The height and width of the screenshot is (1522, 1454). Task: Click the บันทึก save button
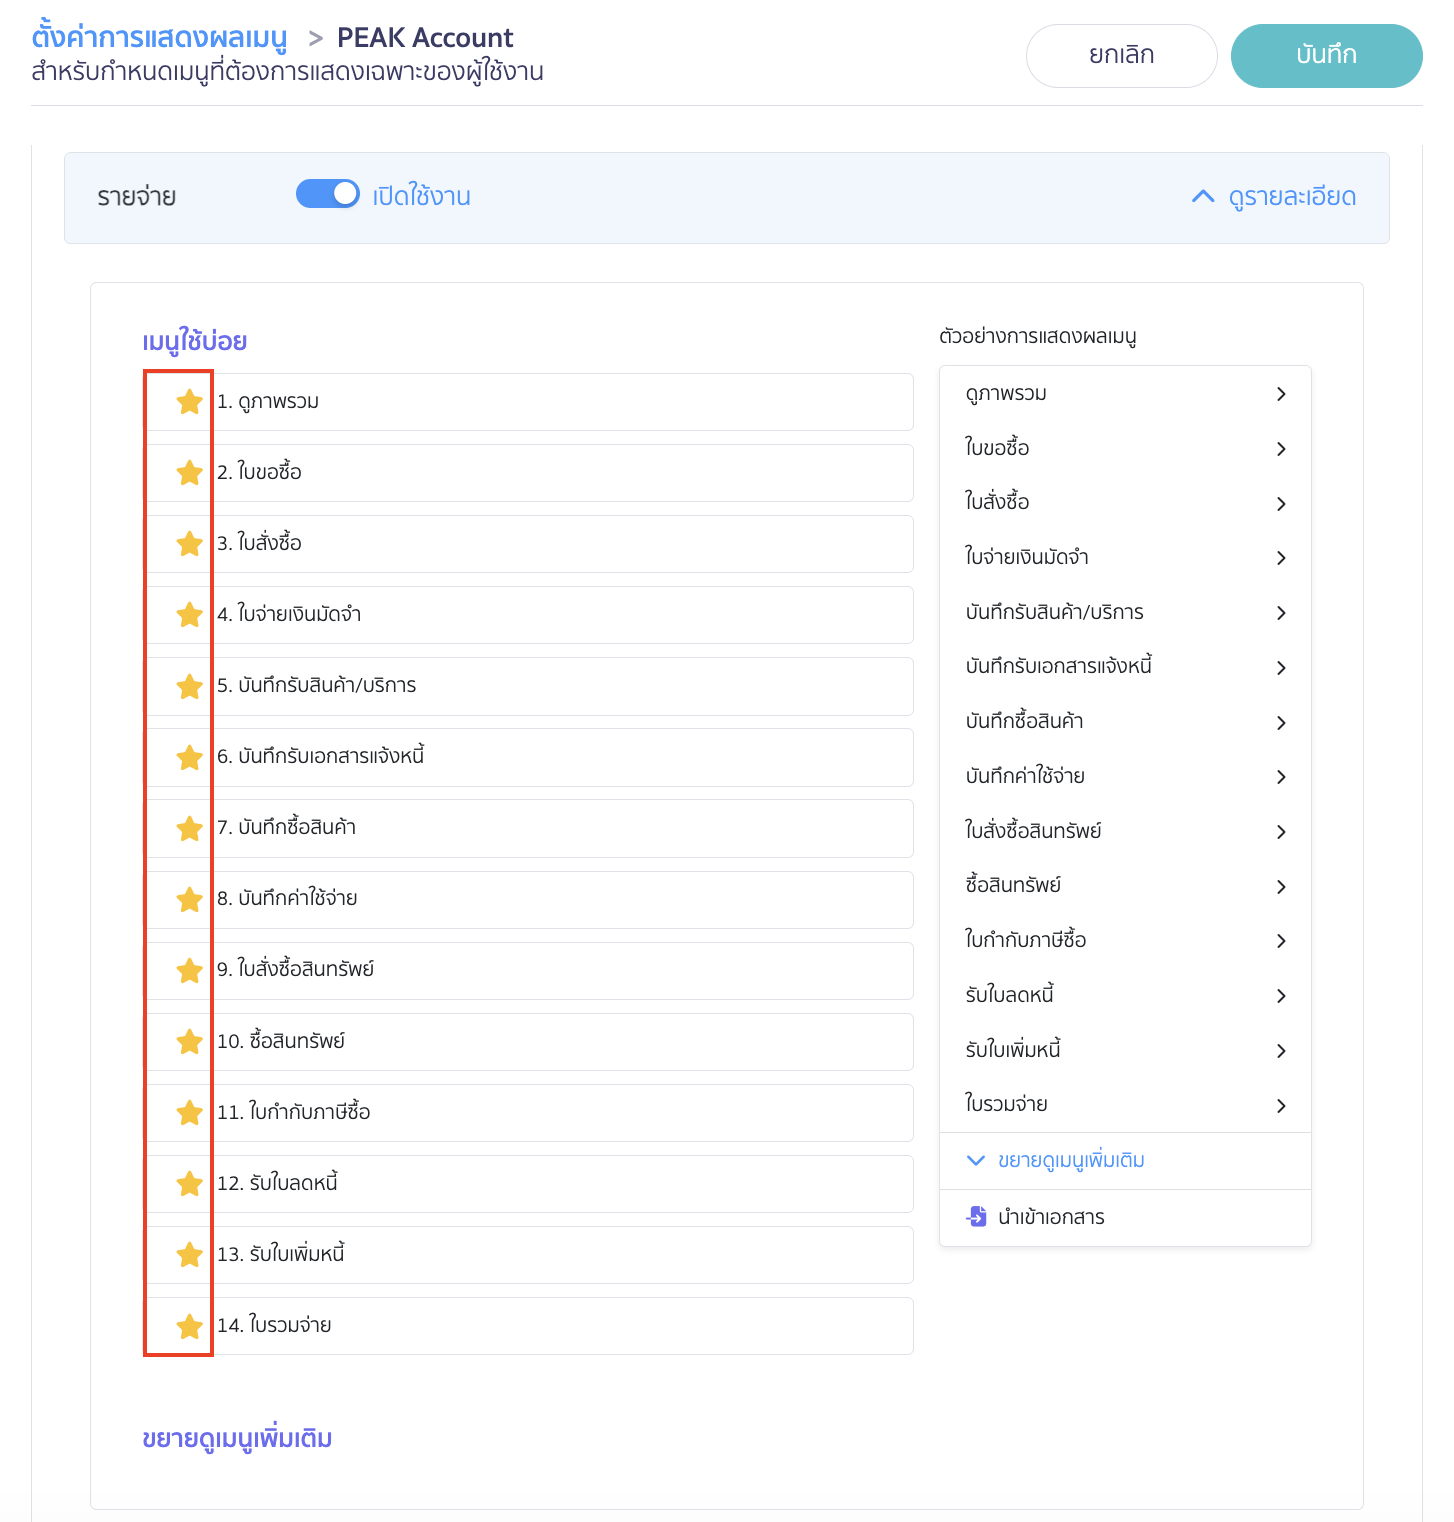pos(1326,56)
